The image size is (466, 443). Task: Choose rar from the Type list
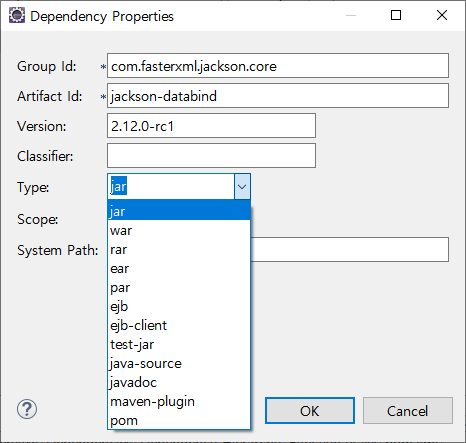point(179,249)
